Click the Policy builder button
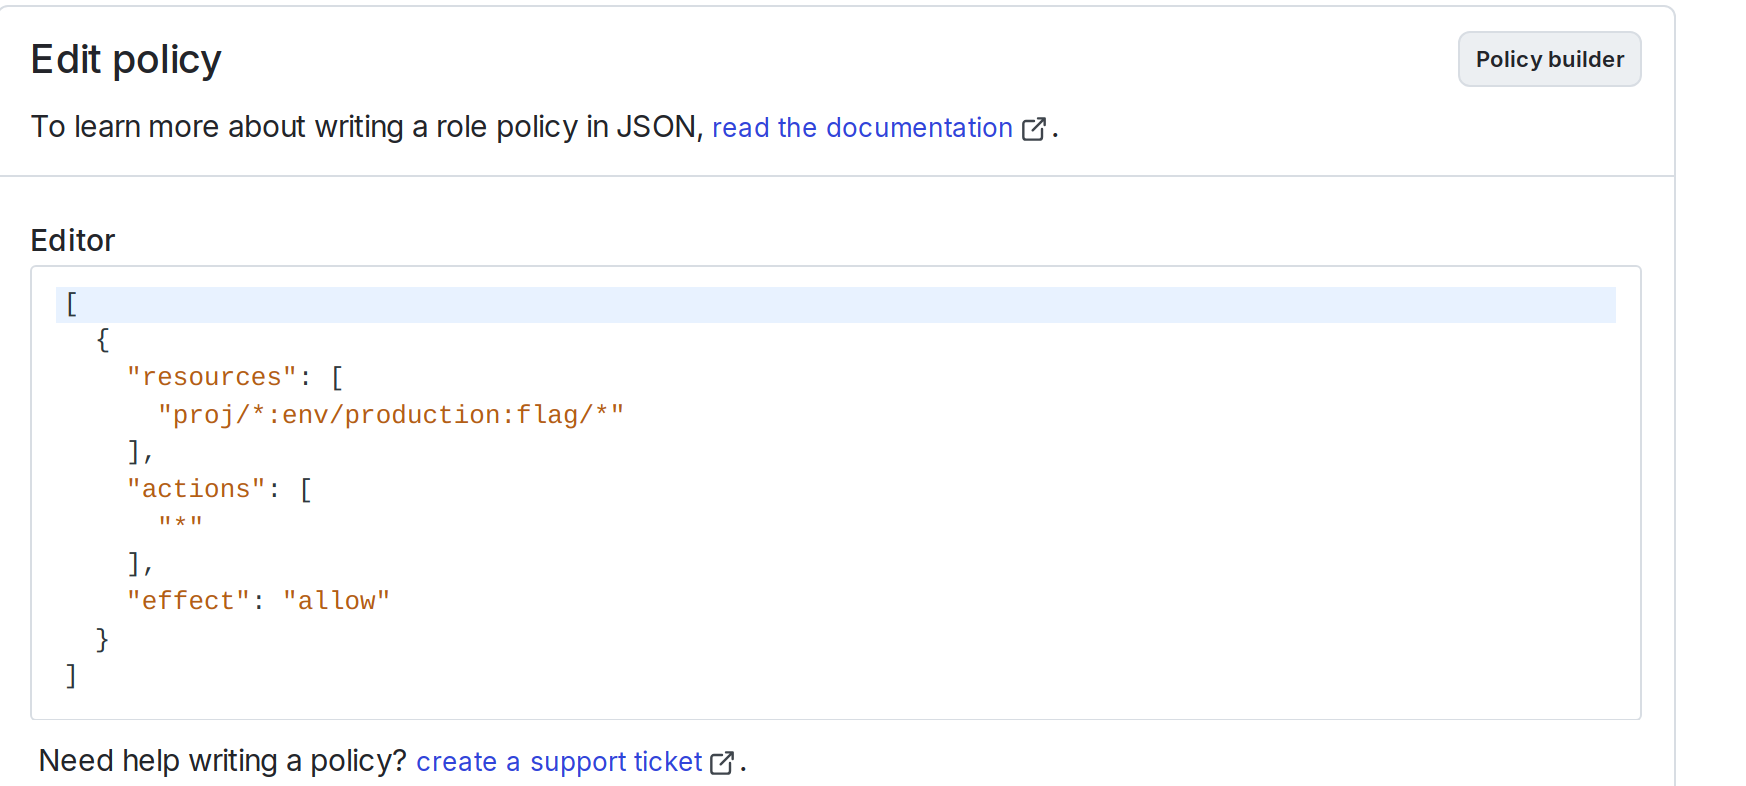This screenshot has width=1746, height=786. tap(1549, 59)
